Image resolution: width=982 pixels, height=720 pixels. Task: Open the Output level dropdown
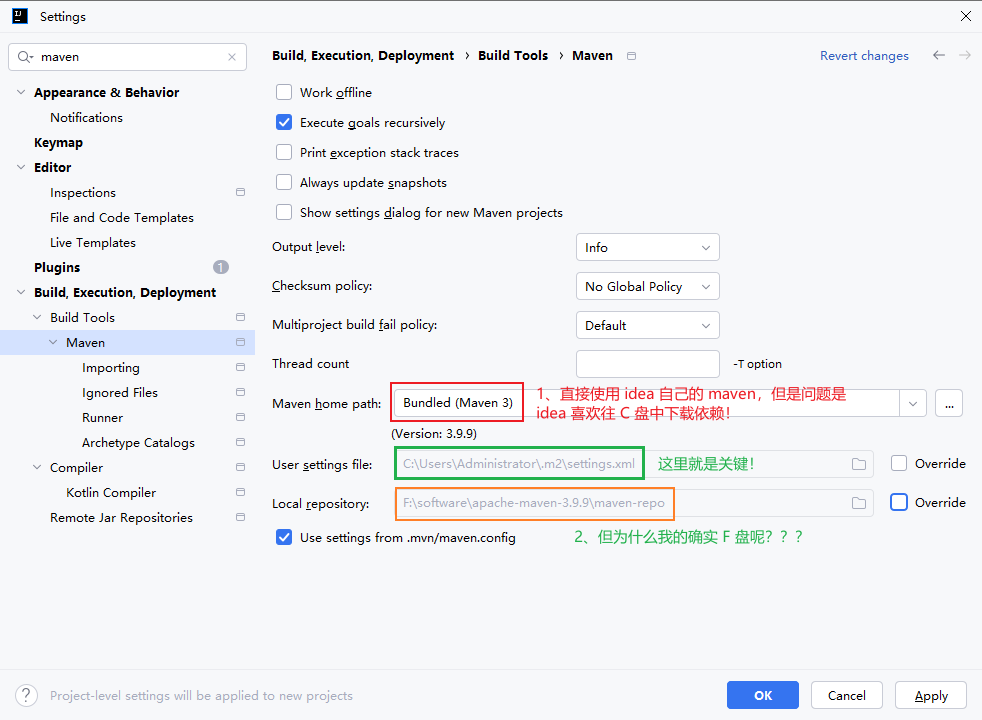tap(648, 247)
